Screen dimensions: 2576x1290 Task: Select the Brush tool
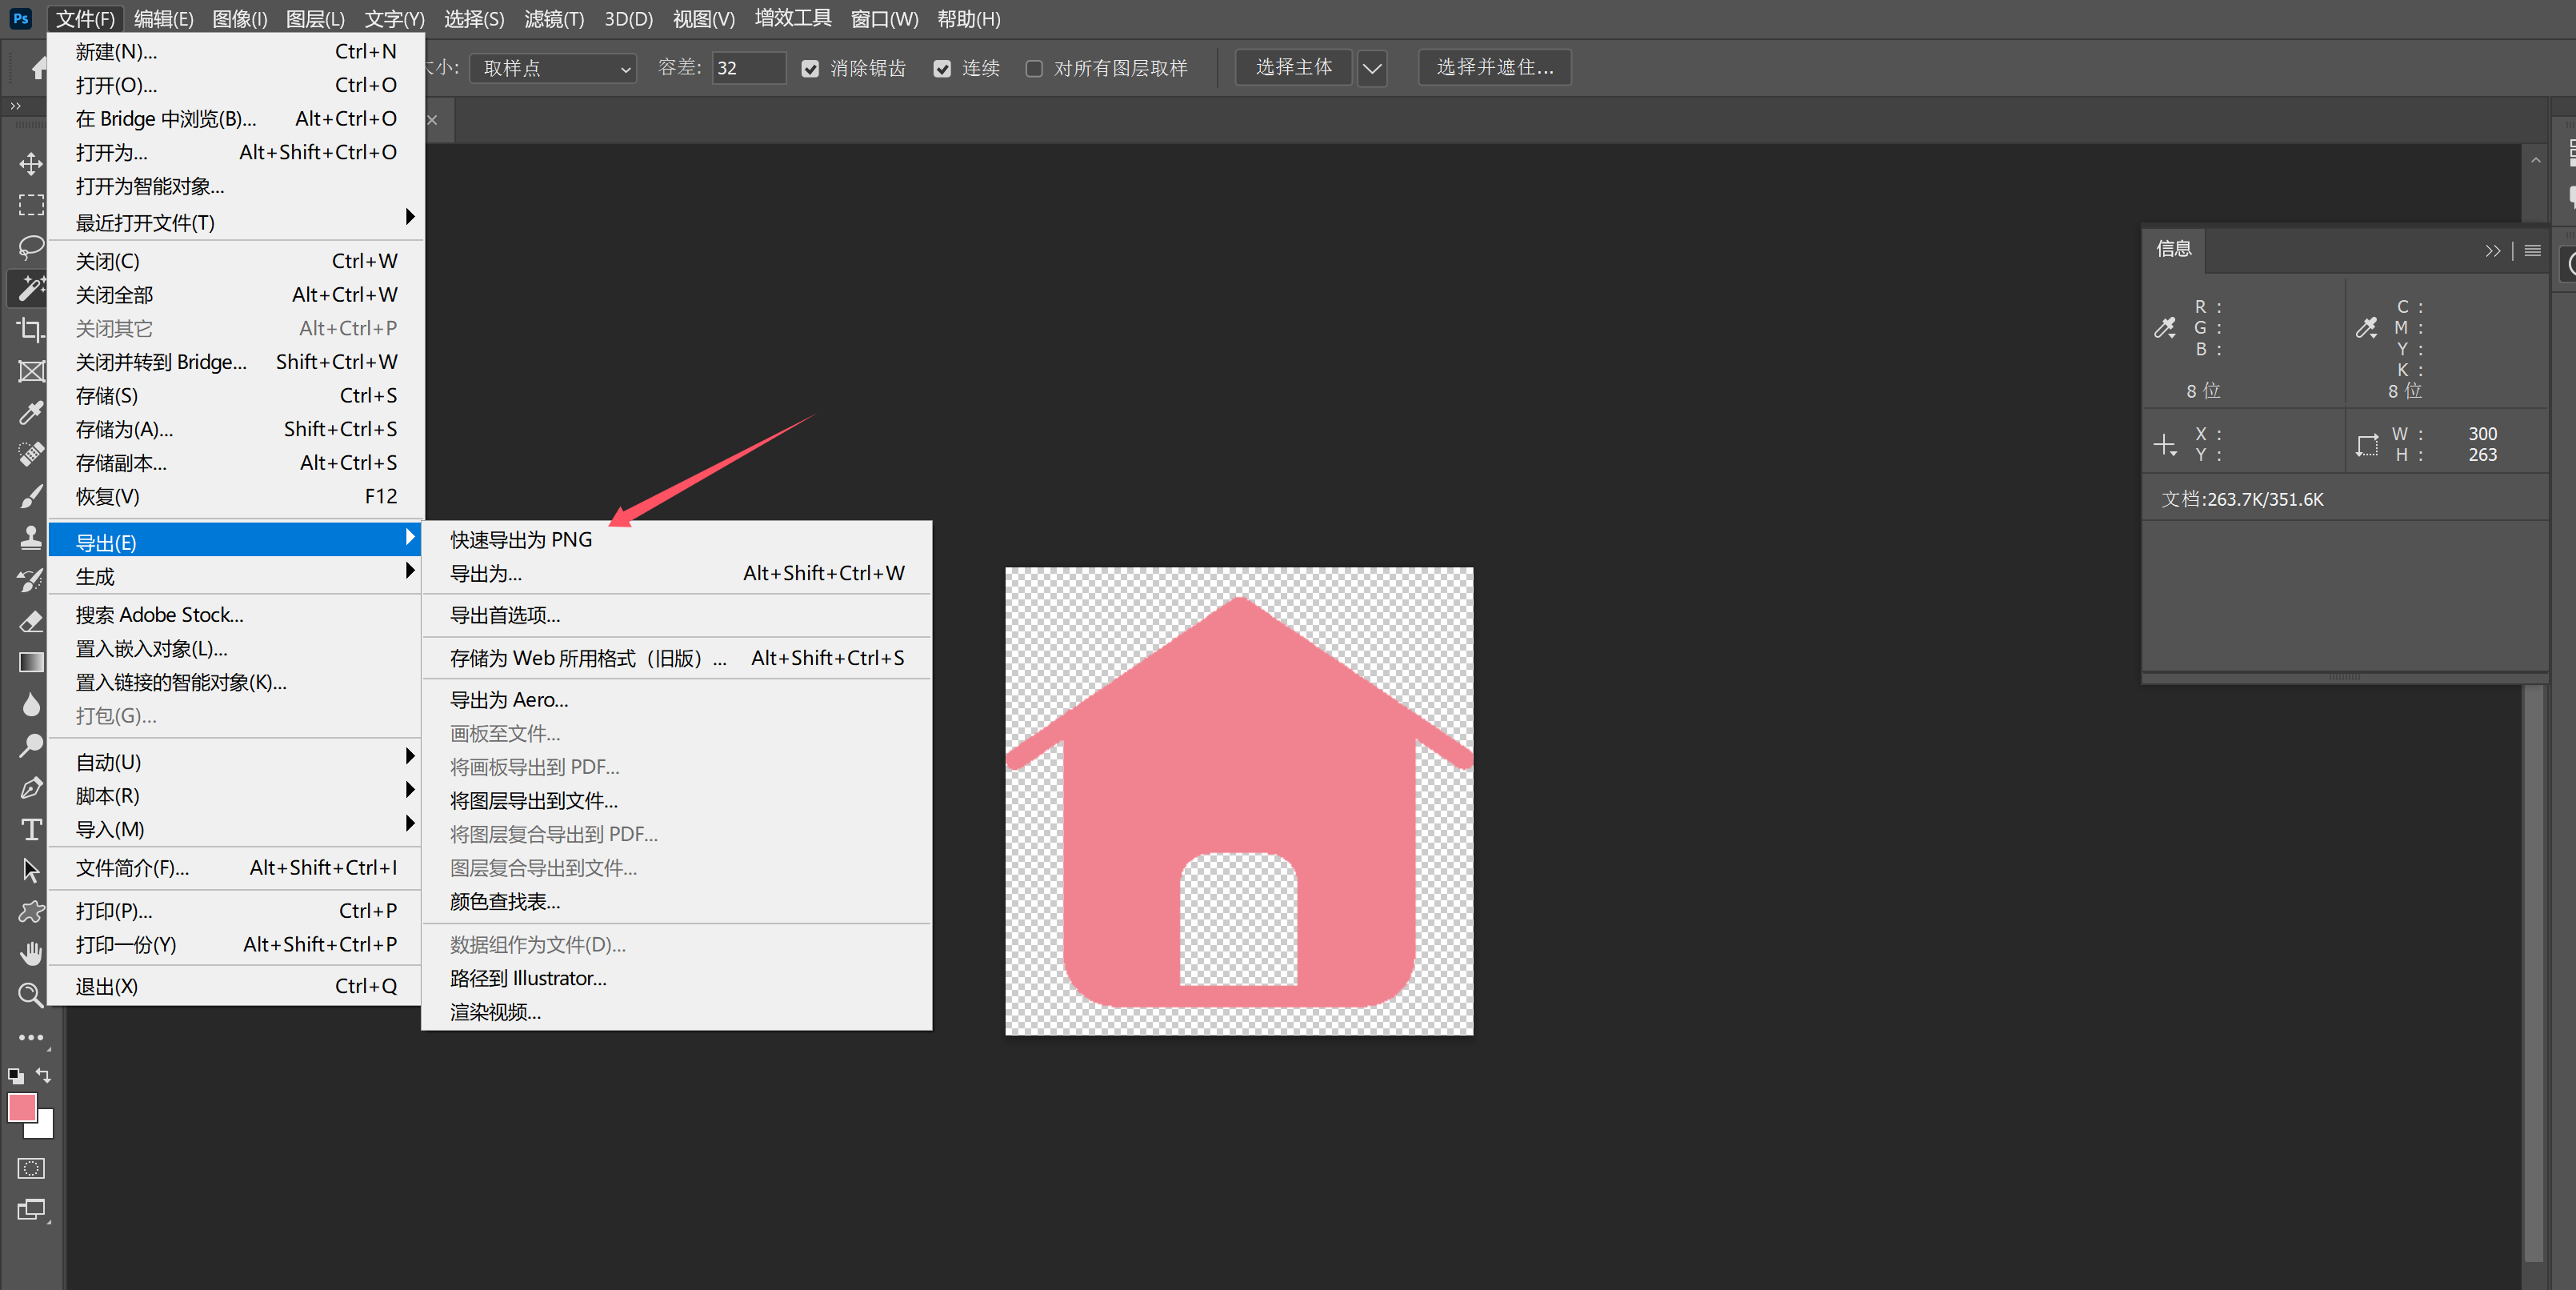31,496
